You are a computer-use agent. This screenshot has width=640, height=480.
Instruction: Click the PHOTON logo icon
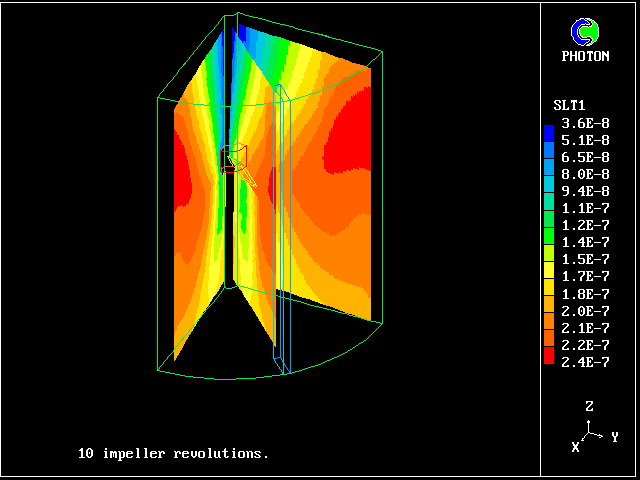(x=585, y=32)
